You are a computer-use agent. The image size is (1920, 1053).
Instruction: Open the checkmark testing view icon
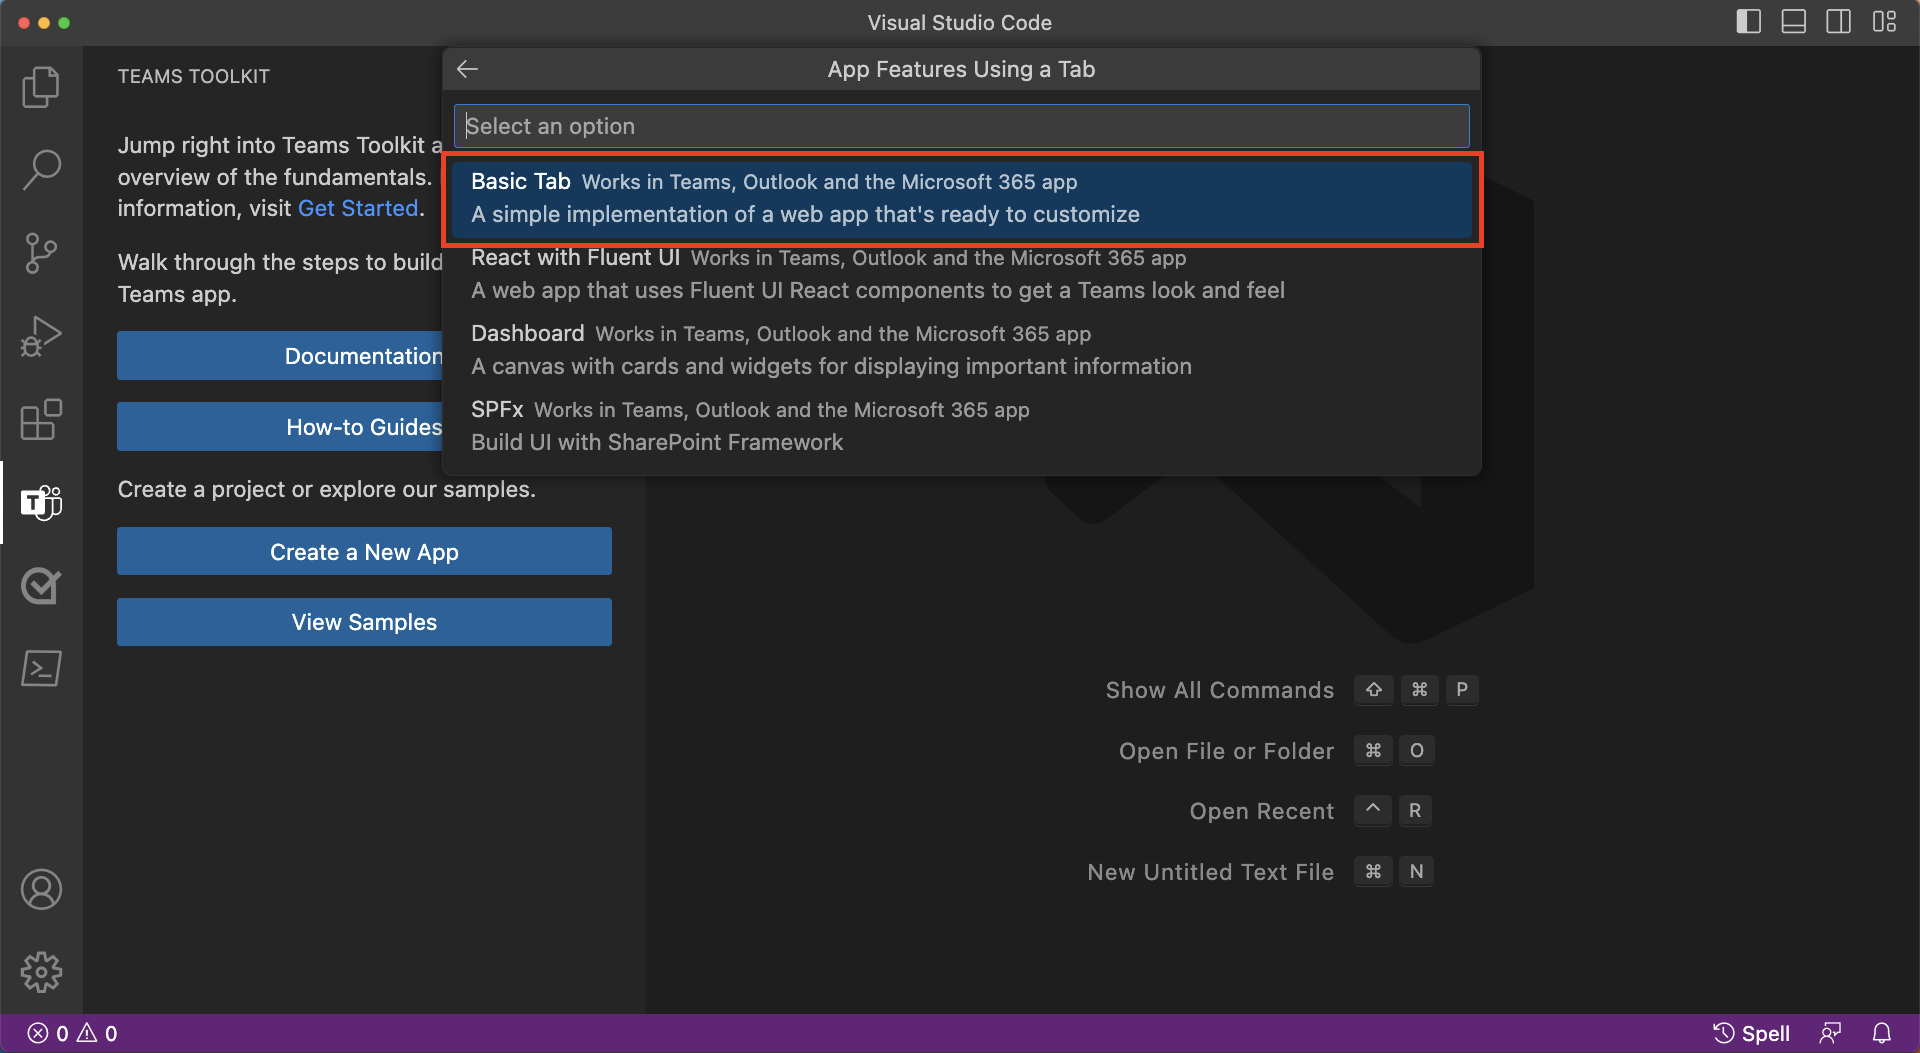(x=41, y=585)
